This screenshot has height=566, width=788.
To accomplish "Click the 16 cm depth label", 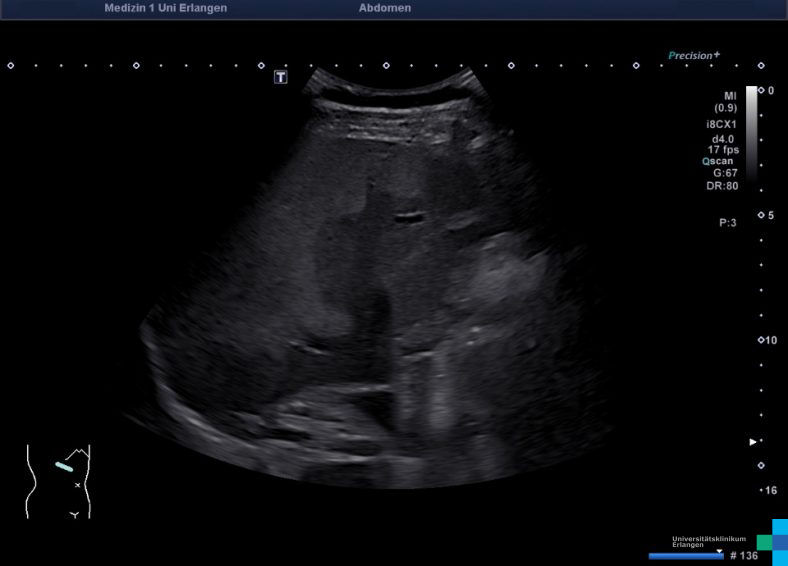I will click(769, 490).
